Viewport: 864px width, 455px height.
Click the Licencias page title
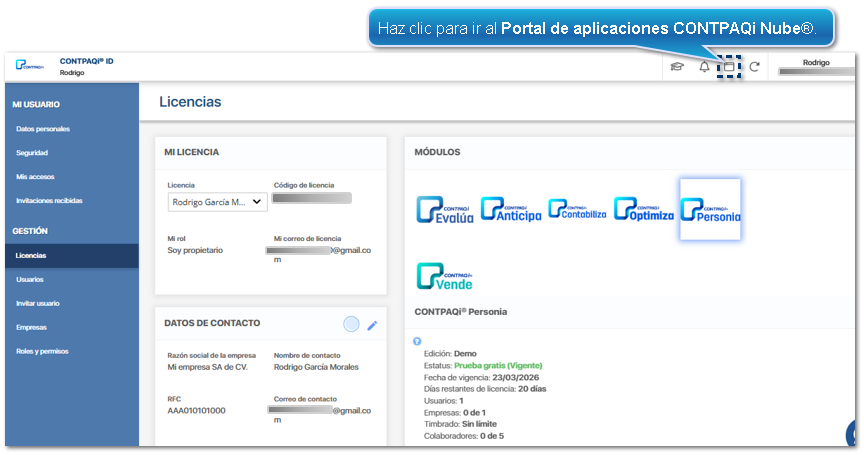click(x=190, y=102)
